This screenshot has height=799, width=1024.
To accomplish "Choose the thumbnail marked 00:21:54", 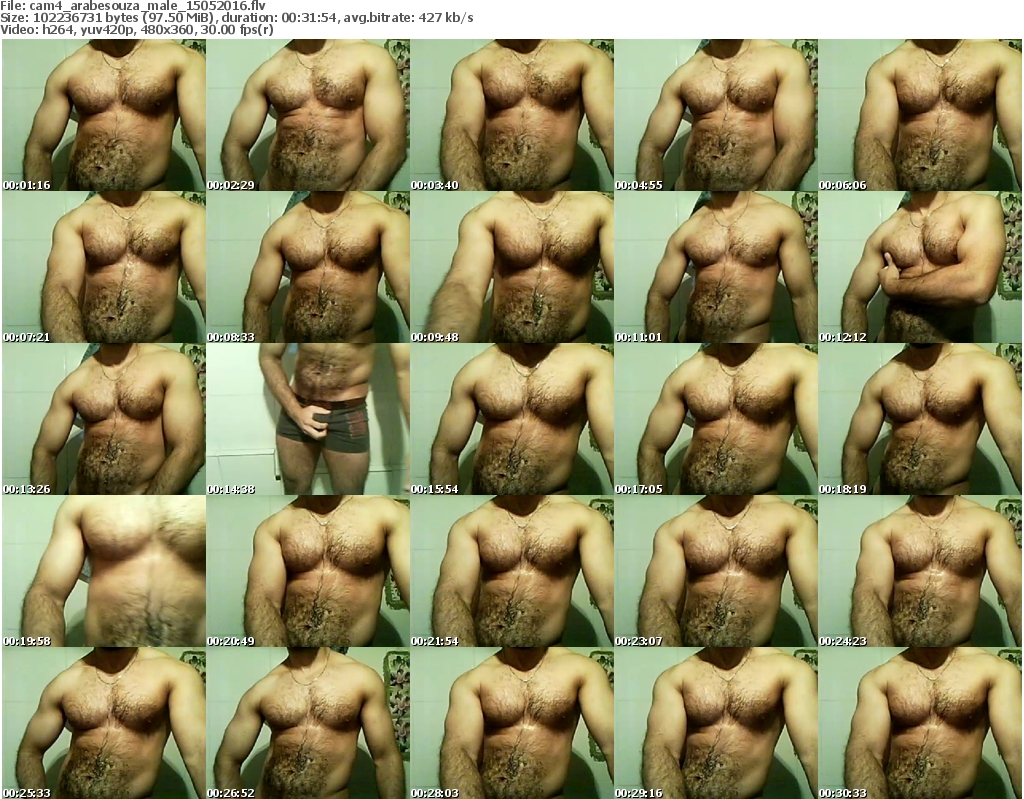I will click(512, 572).
